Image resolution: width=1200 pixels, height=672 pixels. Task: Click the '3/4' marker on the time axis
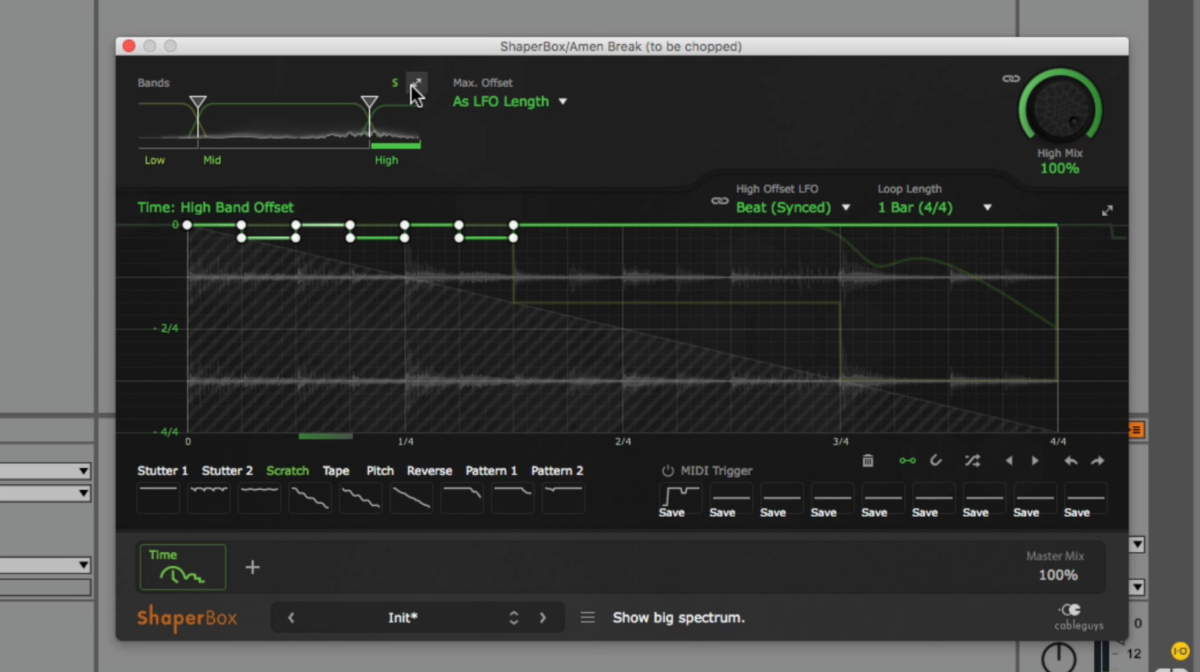[x=840, y=441]
